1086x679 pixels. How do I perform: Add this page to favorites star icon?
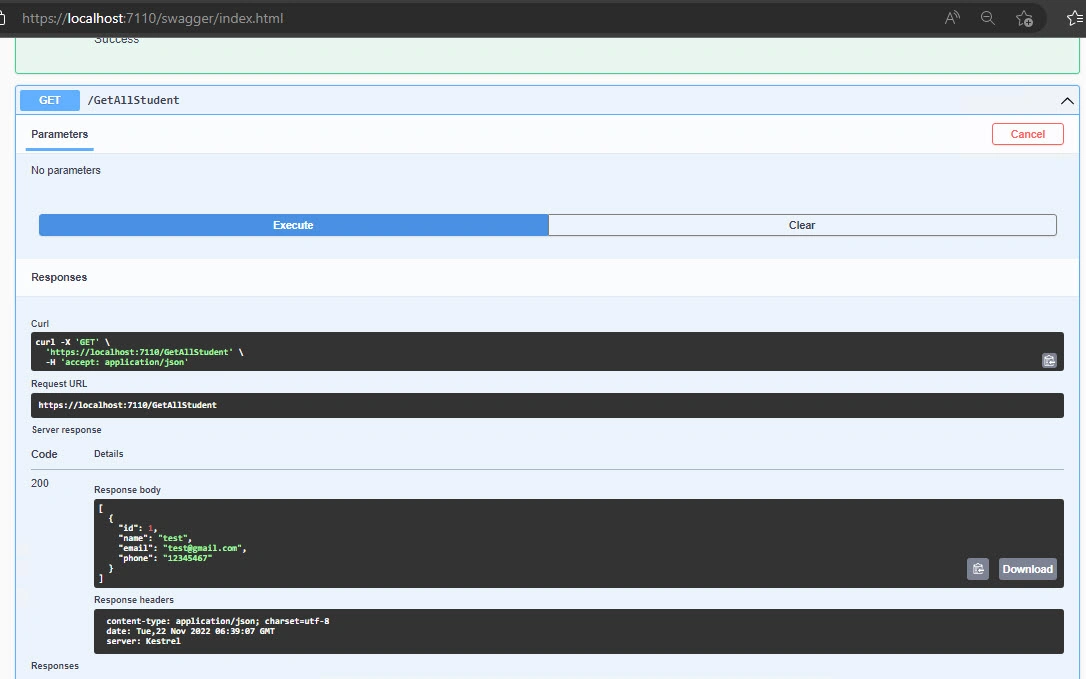(1024, 19)
